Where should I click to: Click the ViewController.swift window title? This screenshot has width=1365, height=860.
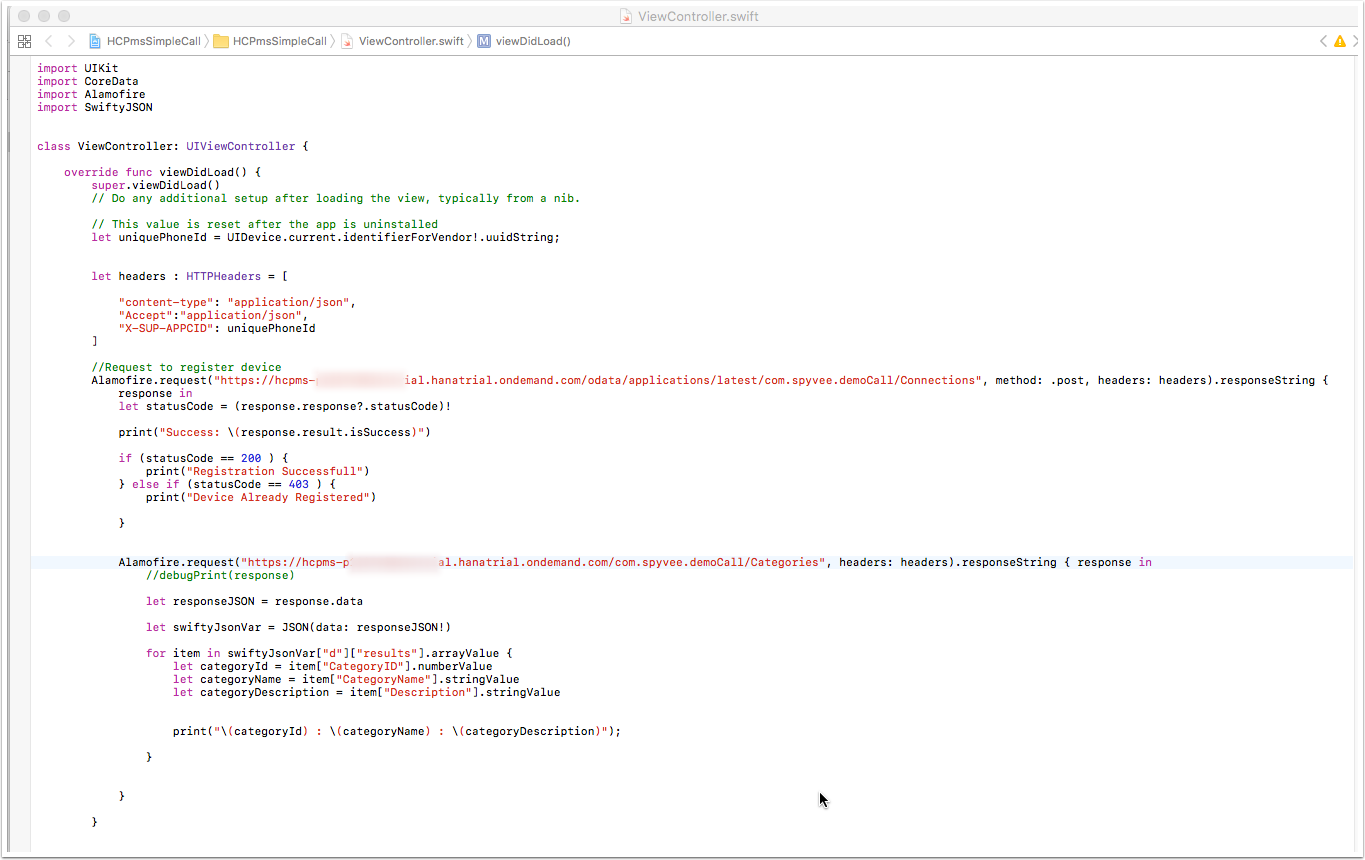(698, 16)
